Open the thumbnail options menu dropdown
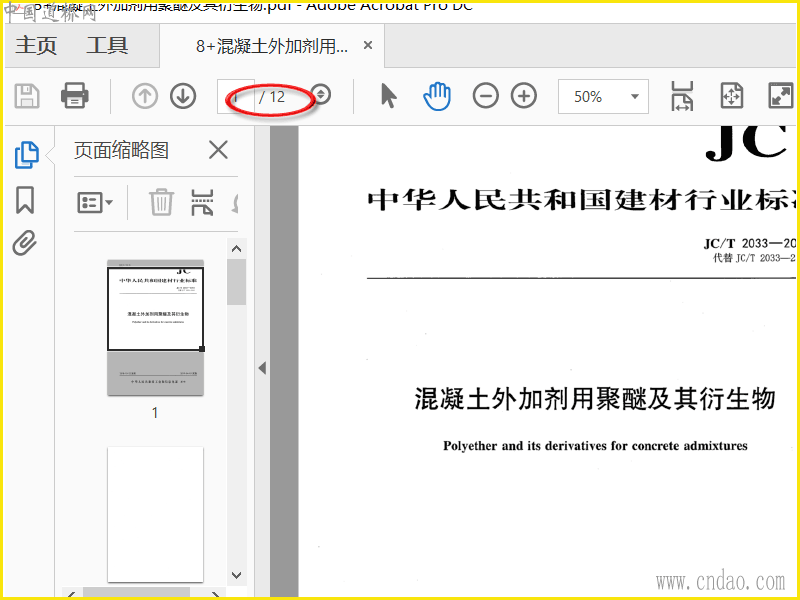The width and height of the screenshot is (800, 600). (x=95, y=203)
